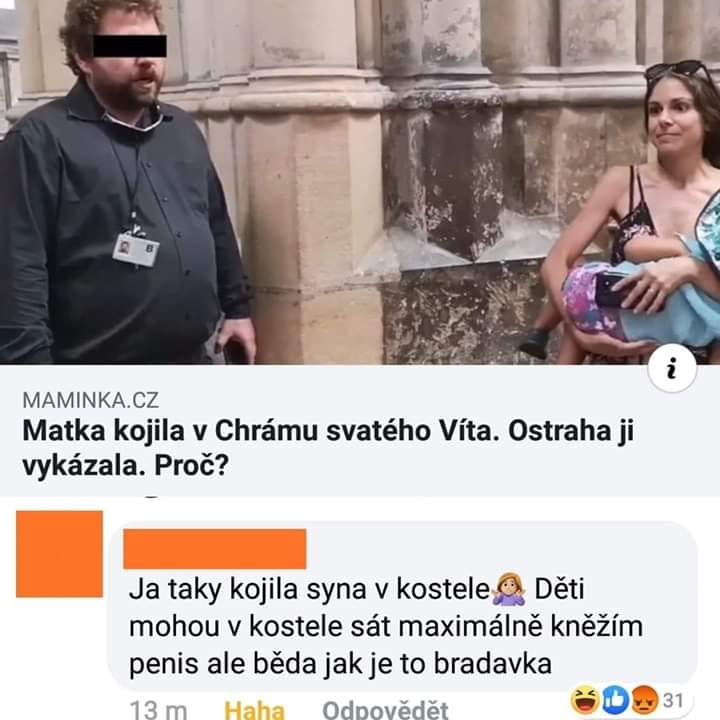Click the laughing Haha reaction emoji icon
Viewport: 720px width, 720px height.
click(x=585, y=699)
